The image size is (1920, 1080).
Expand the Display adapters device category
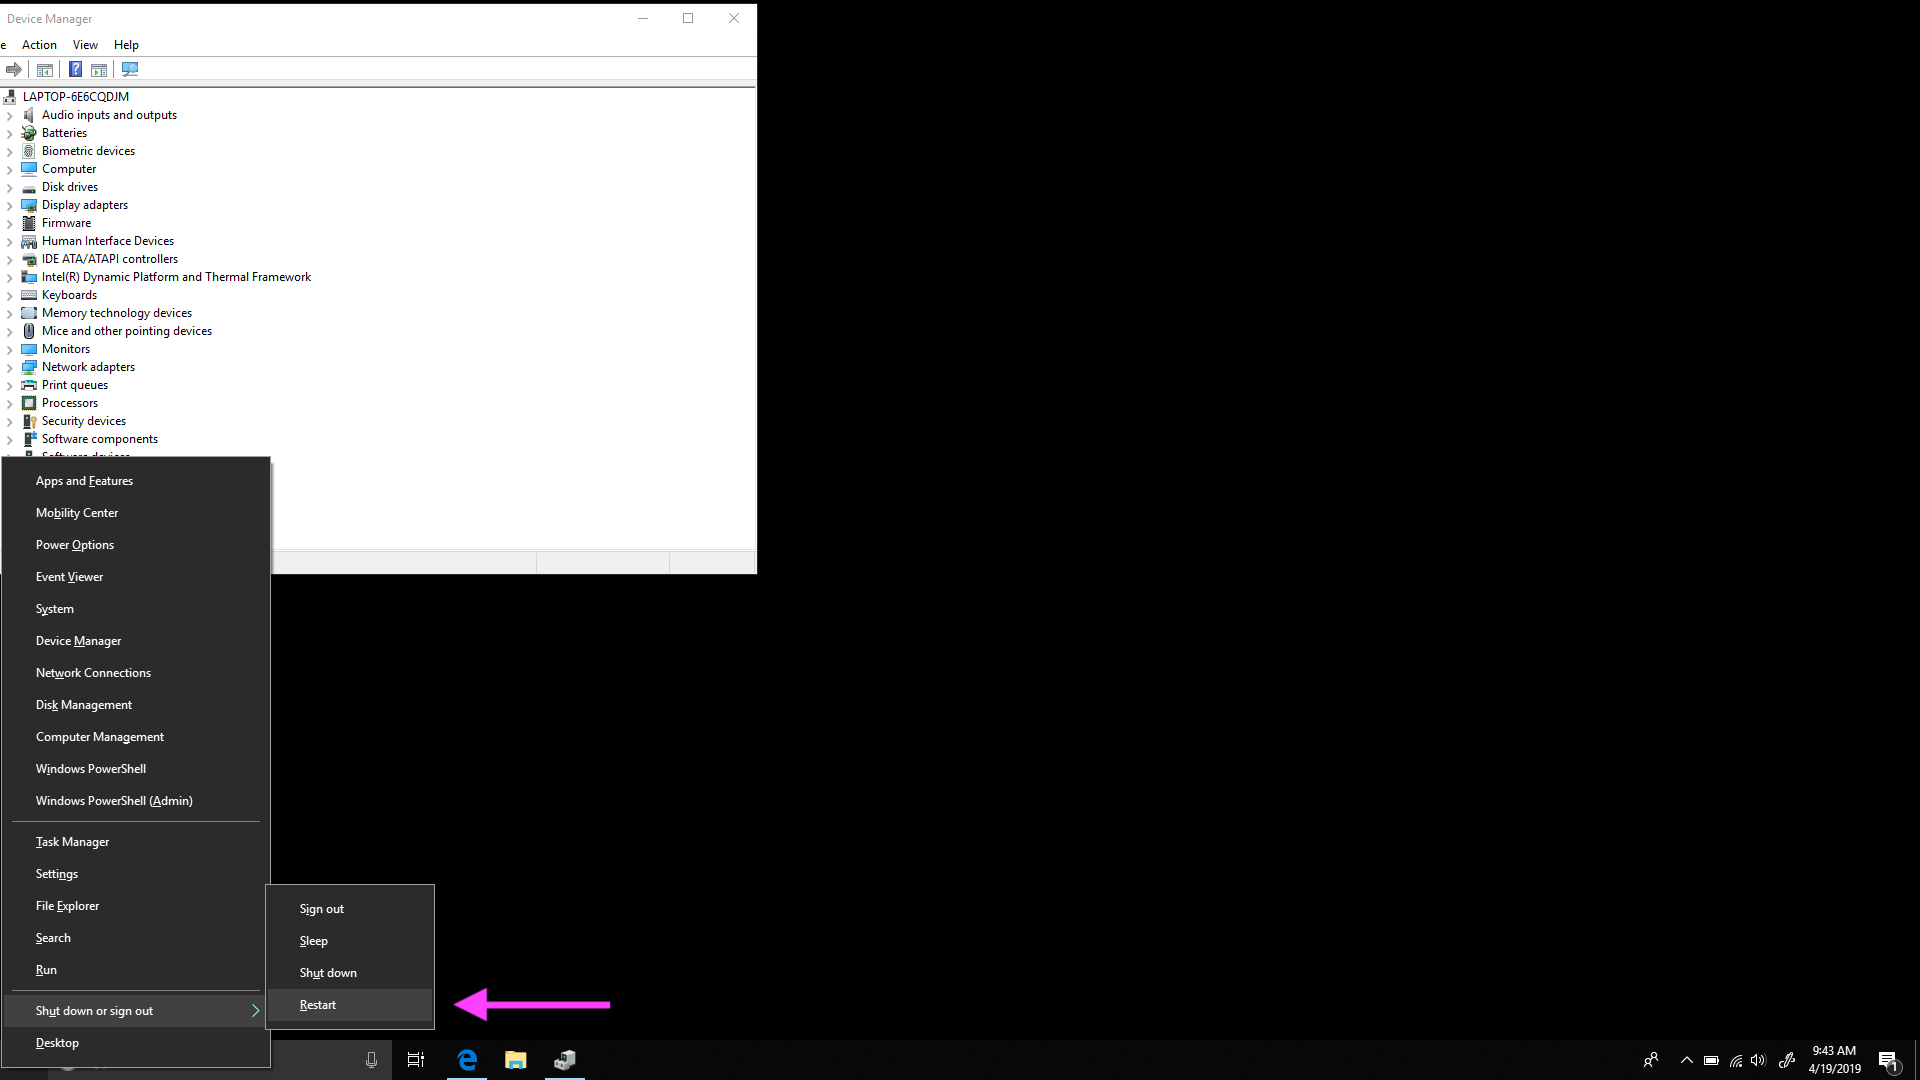[11, 204]
